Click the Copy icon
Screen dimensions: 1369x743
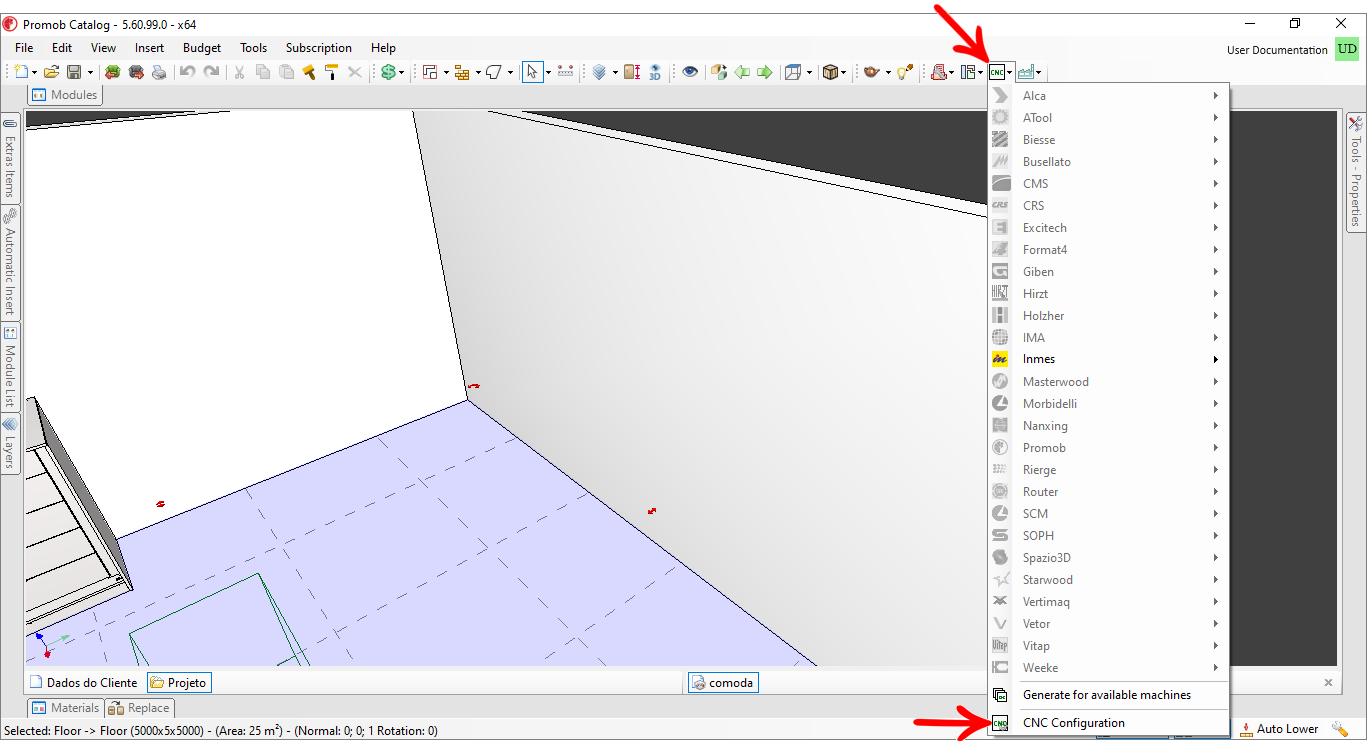pos(263,72)
